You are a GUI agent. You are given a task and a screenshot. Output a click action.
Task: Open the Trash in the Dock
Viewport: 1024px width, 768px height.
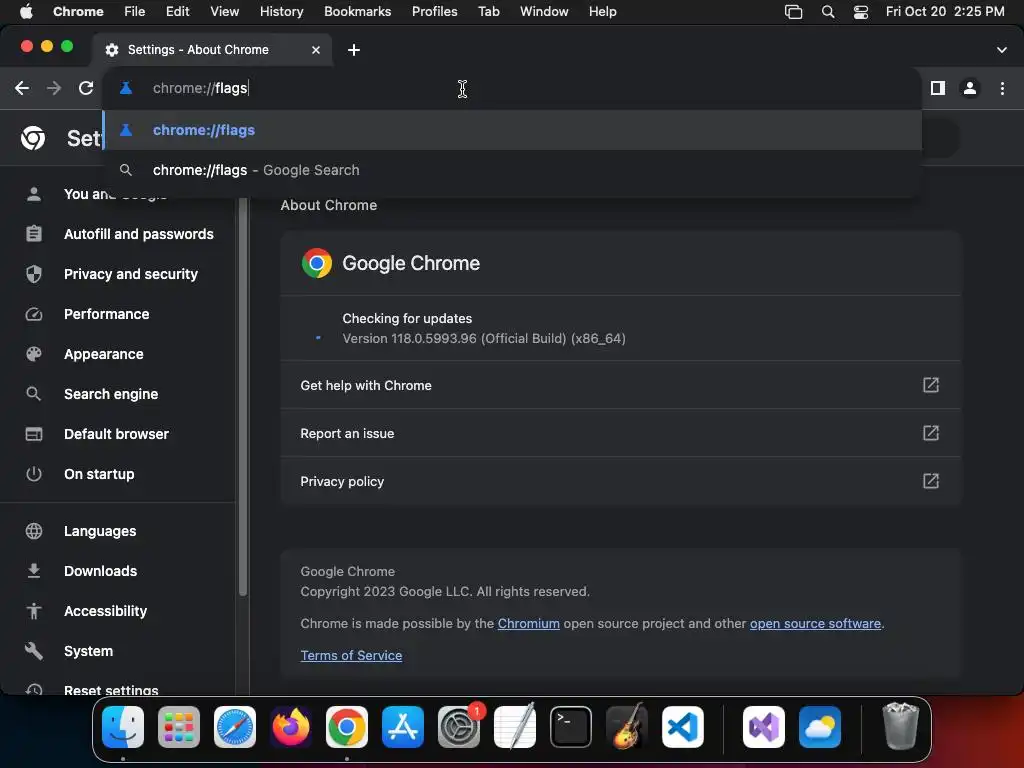(x=901, y=726)
